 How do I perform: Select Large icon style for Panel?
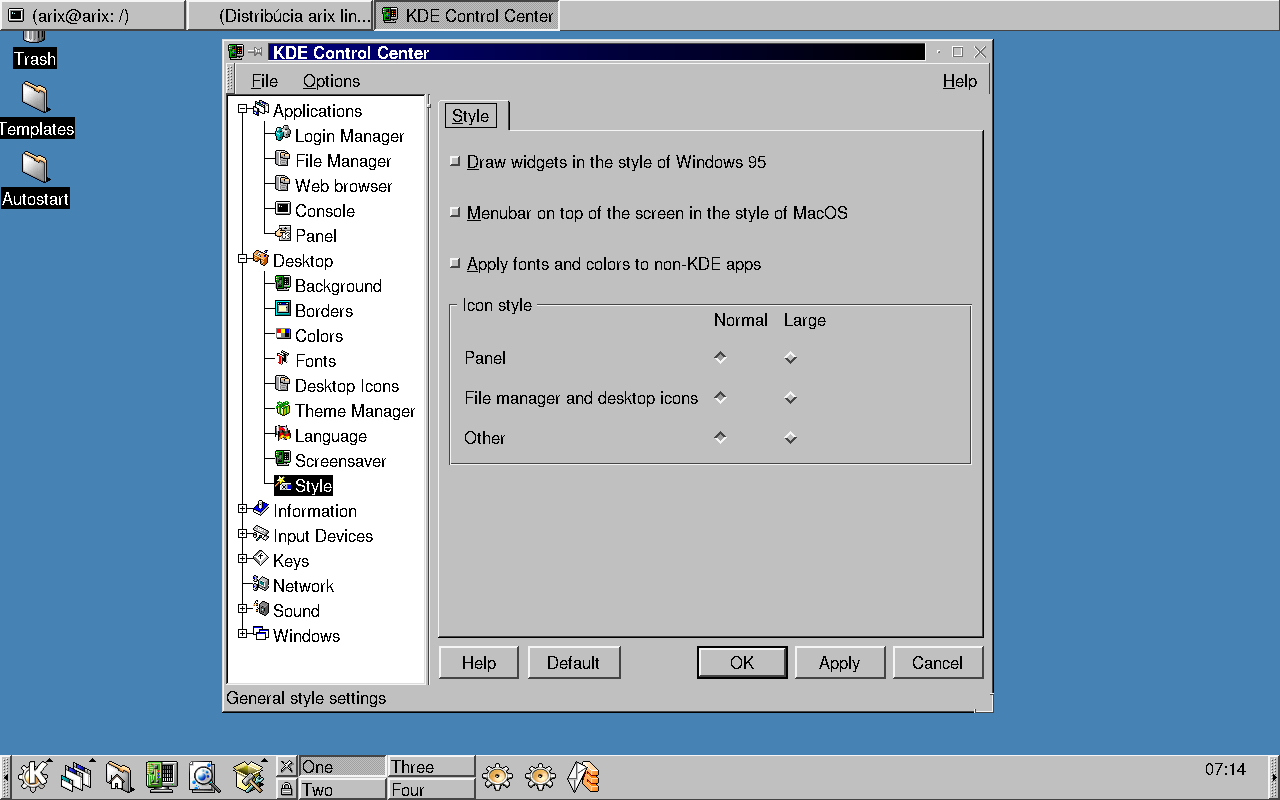(790, 357)
